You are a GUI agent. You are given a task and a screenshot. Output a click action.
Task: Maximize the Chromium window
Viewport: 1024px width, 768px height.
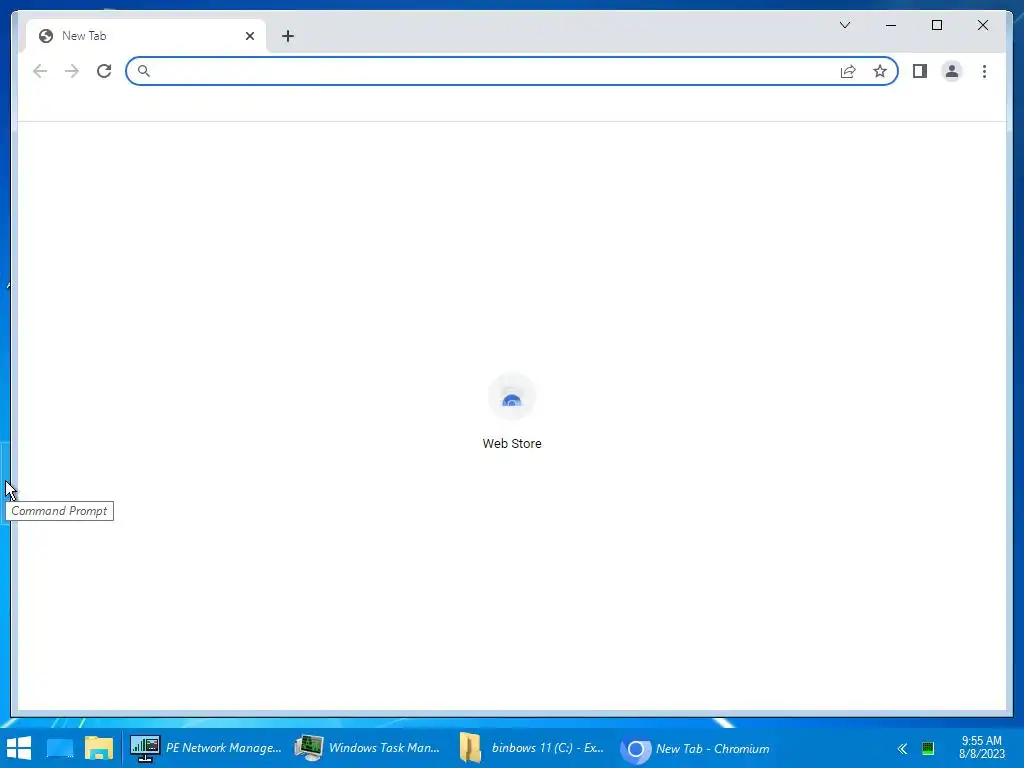[x=936, y=25]
